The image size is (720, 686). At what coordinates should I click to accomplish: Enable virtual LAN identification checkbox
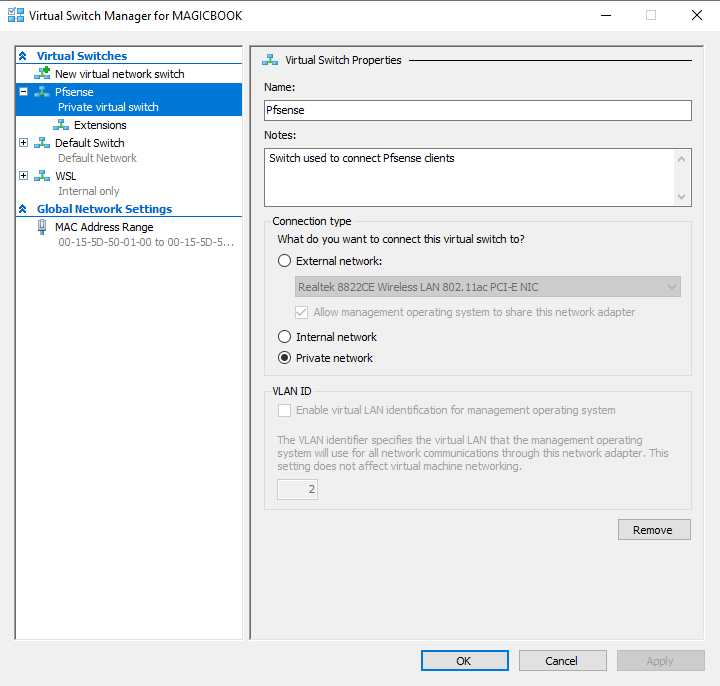[x=284, y=410]
